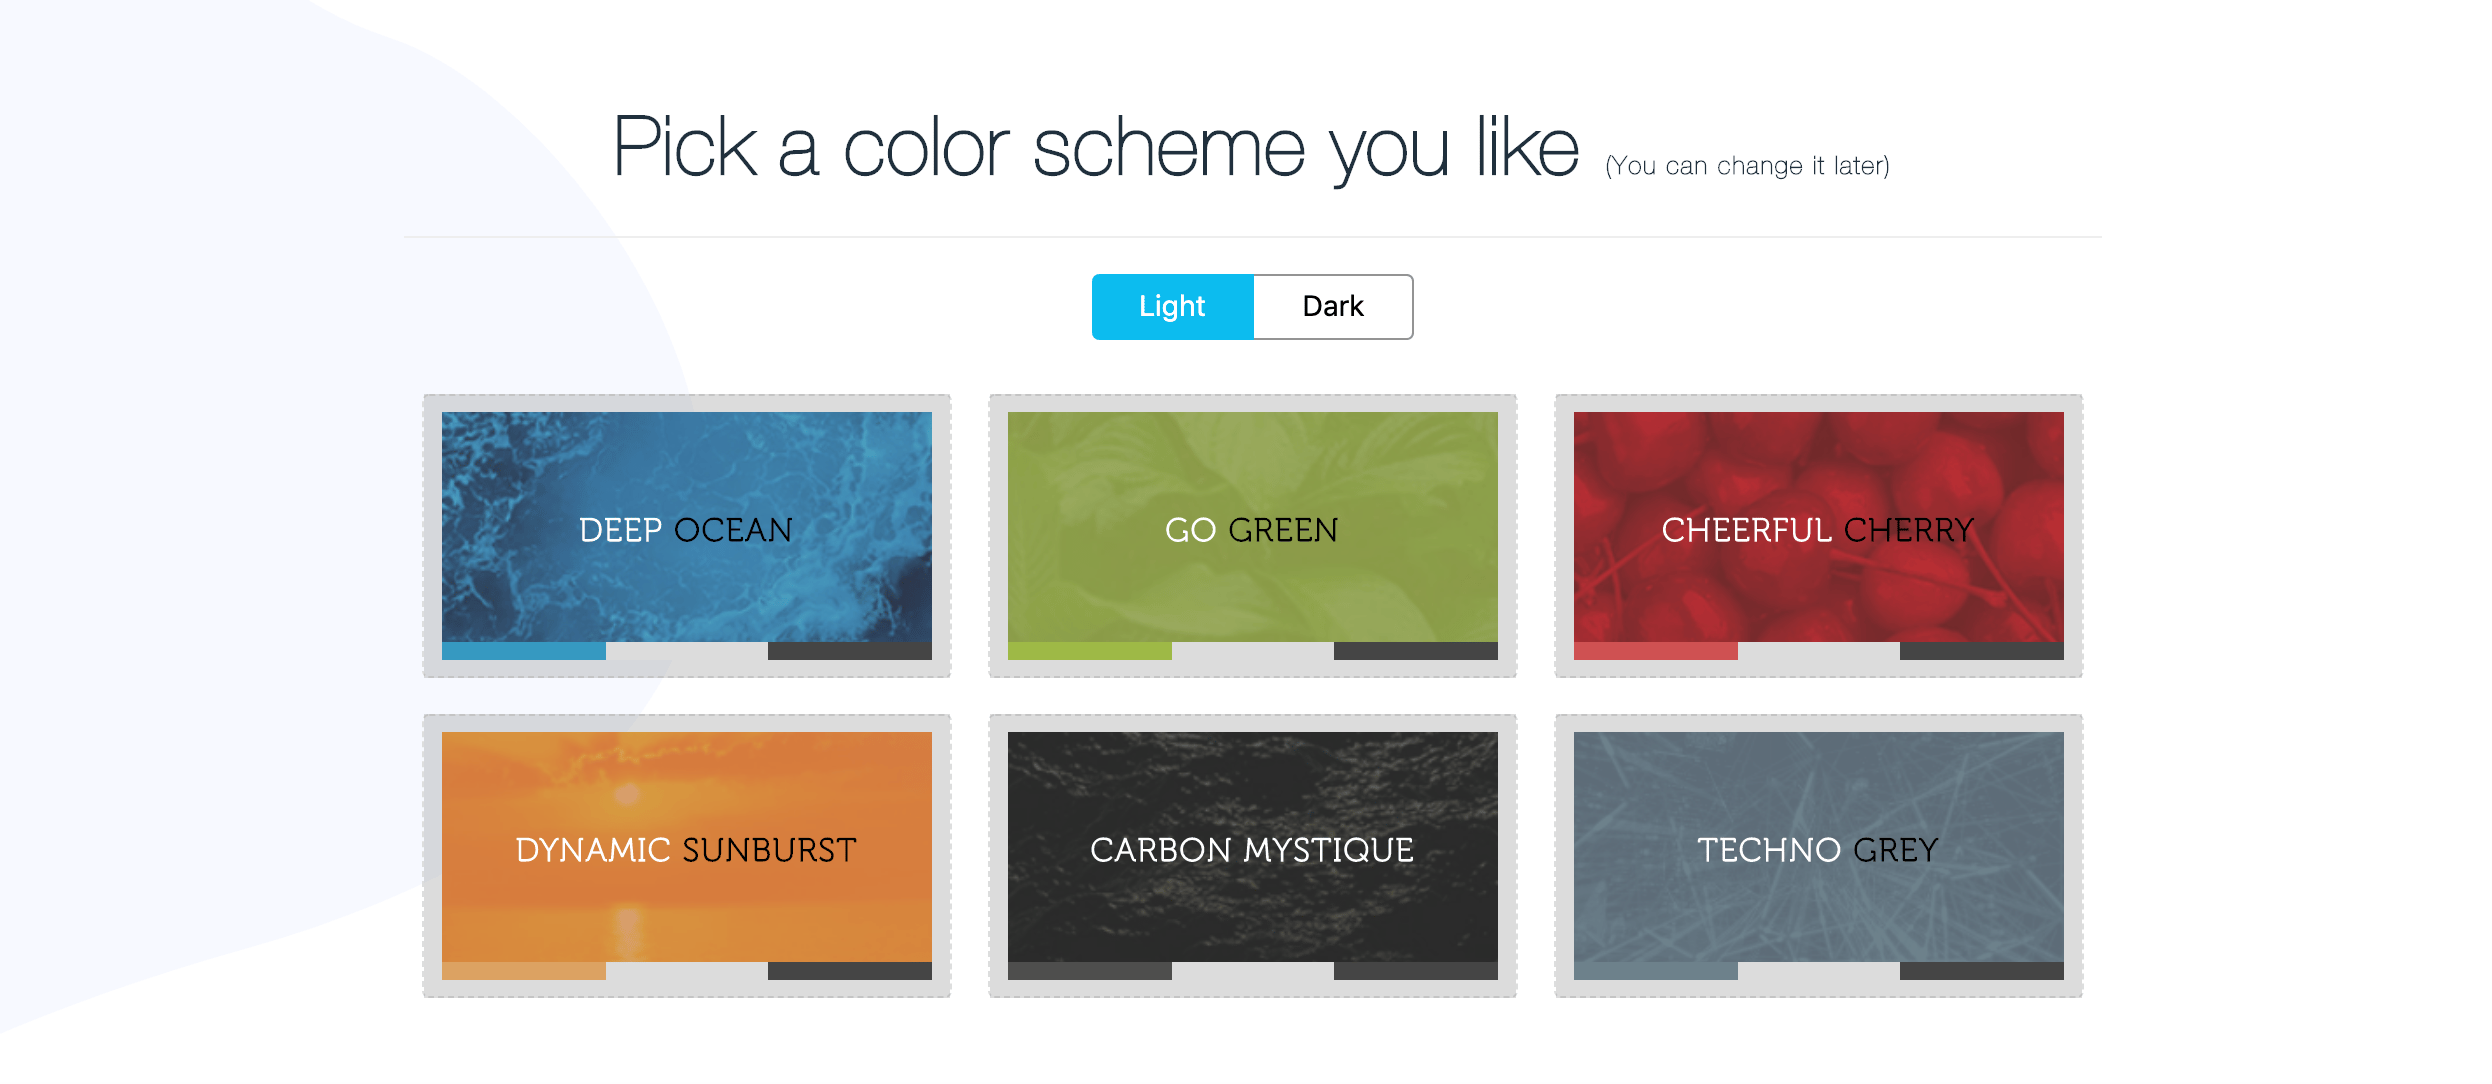Click the dark grey swatch under Dynamic Sunburst

[x=850, y=971]
